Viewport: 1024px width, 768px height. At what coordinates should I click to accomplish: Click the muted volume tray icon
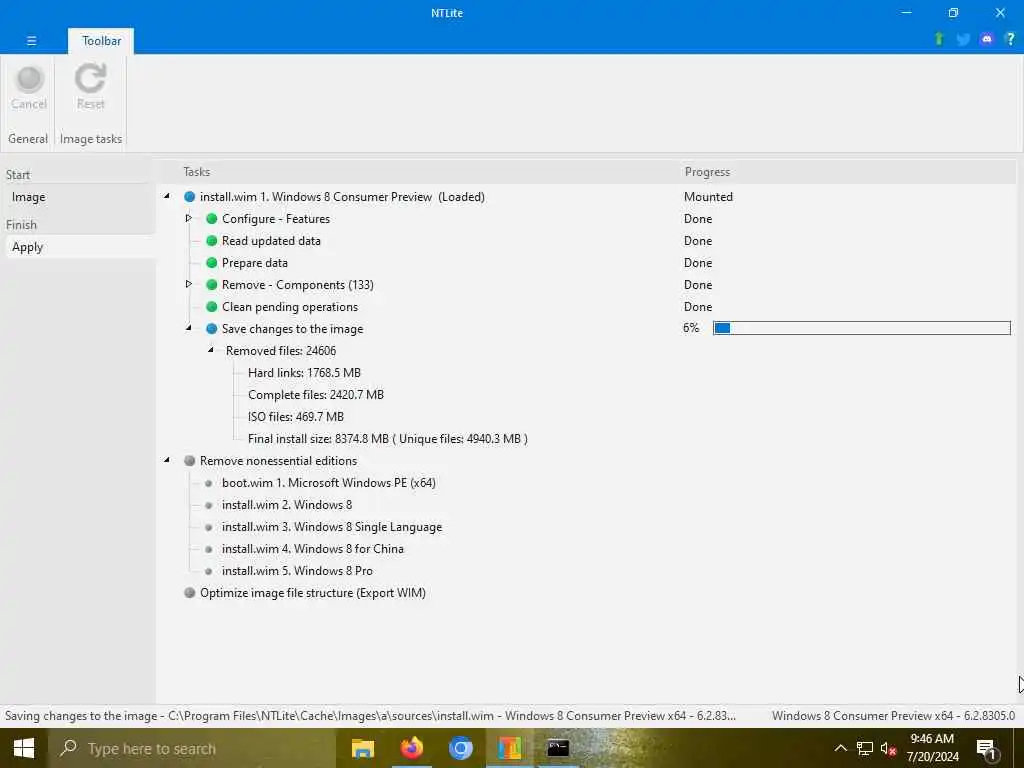(x=888, y=748)
